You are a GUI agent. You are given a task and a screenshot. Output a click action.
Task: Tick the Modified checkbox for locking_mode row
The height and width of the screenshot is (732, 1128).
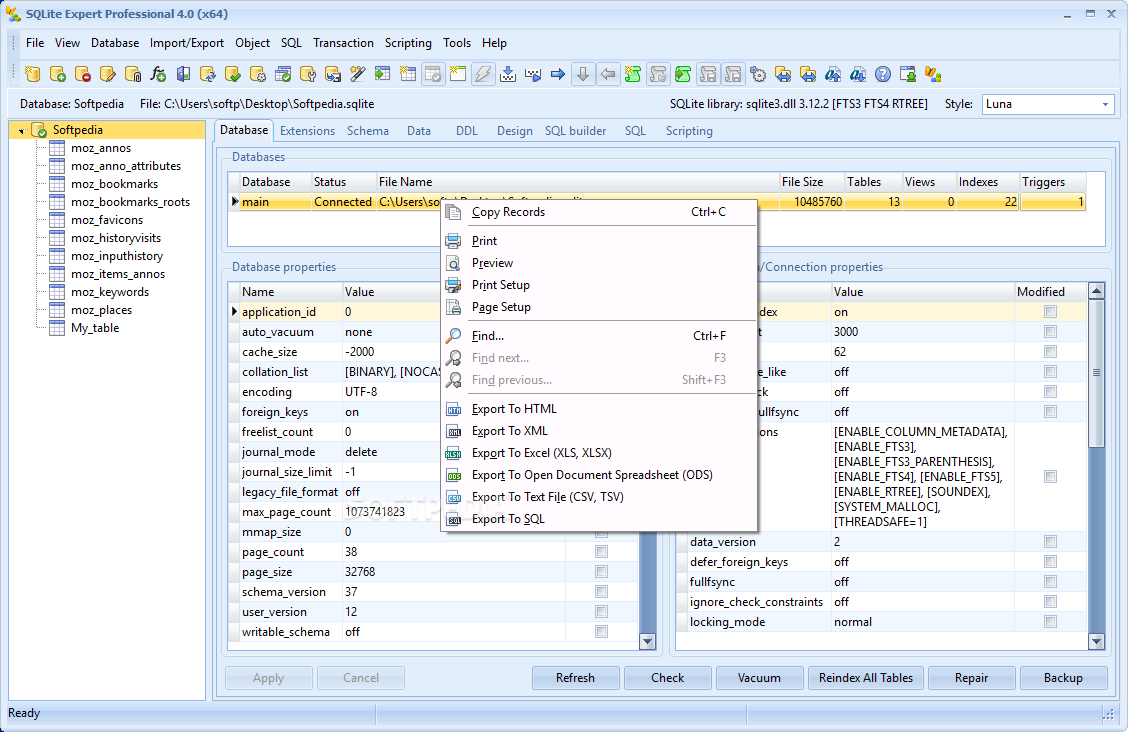tap(1050, 622)
